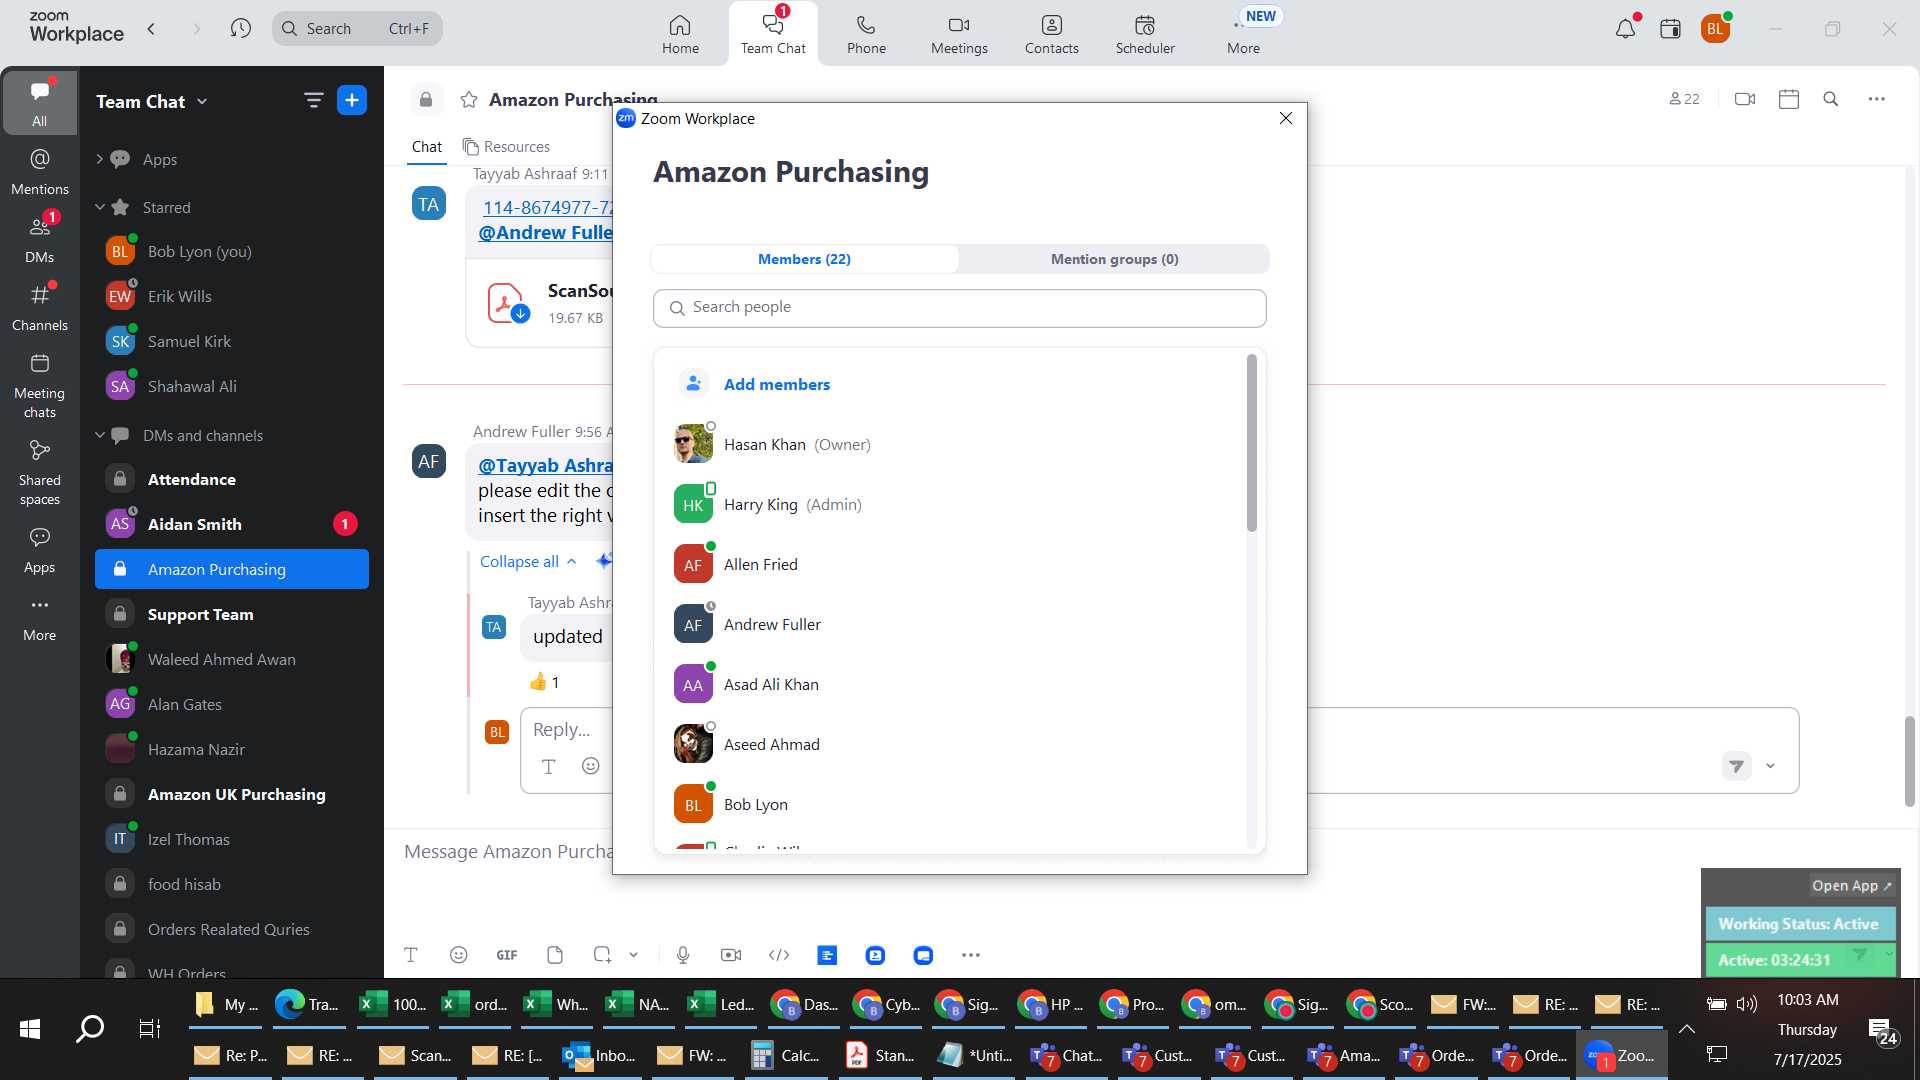
Task: Show hidden tray icons chevron
Action: (1687, 1028)
